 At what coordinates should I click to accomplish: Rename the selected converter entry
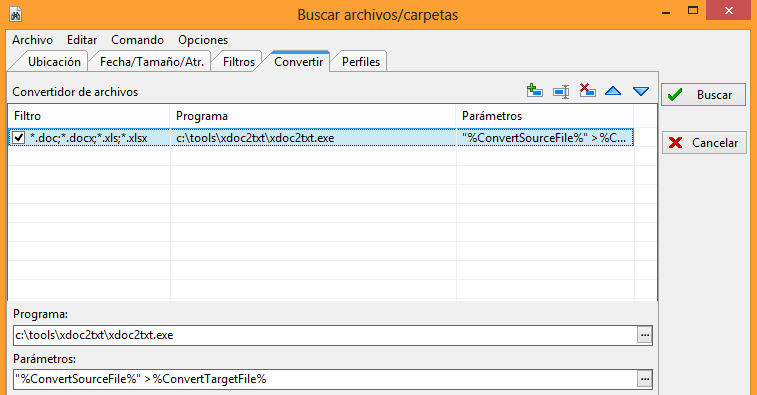click(561, 91)
